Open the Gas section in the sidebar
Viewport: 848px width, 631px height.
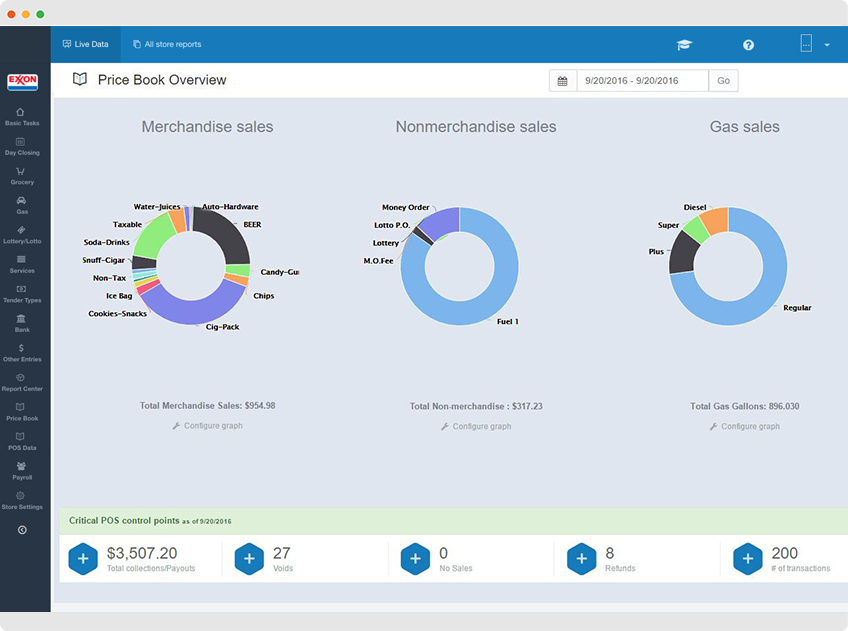tap(22, 205)
